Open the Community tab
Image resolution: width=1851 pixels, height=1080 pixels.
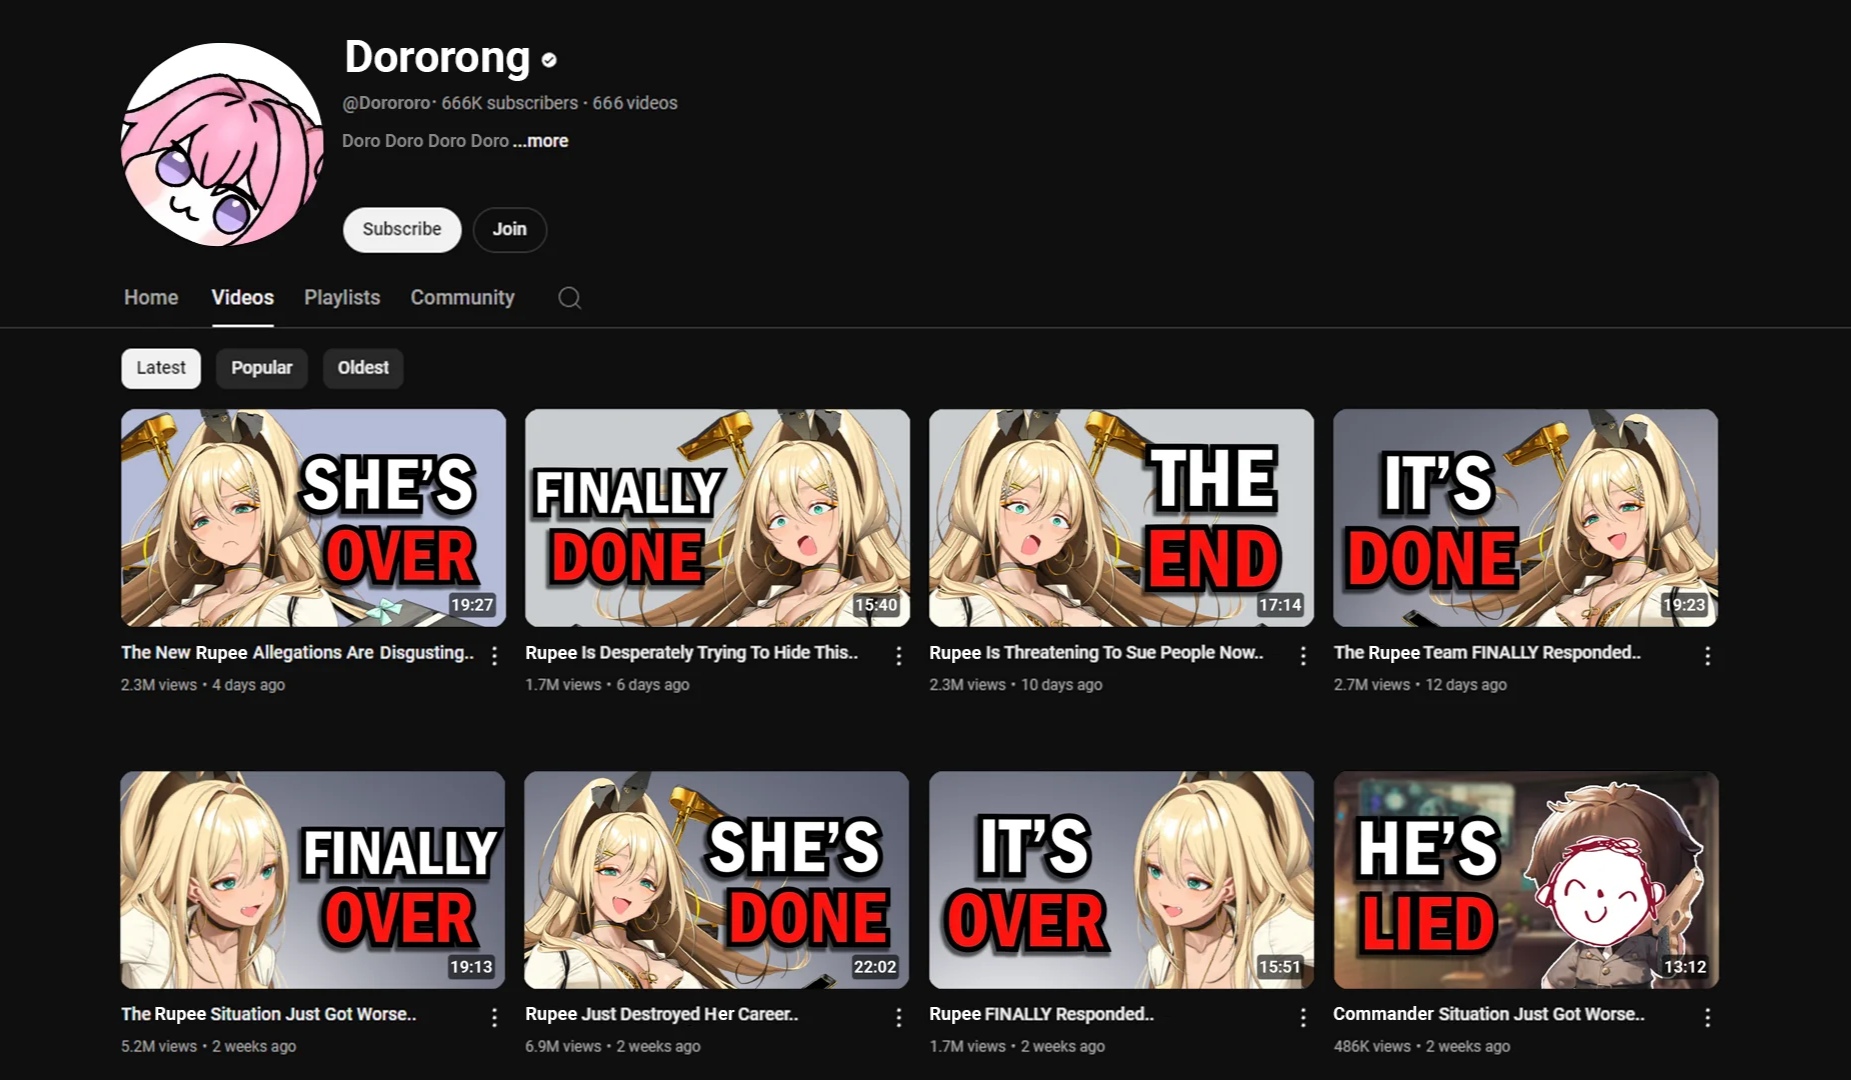[x=462, y=298]
